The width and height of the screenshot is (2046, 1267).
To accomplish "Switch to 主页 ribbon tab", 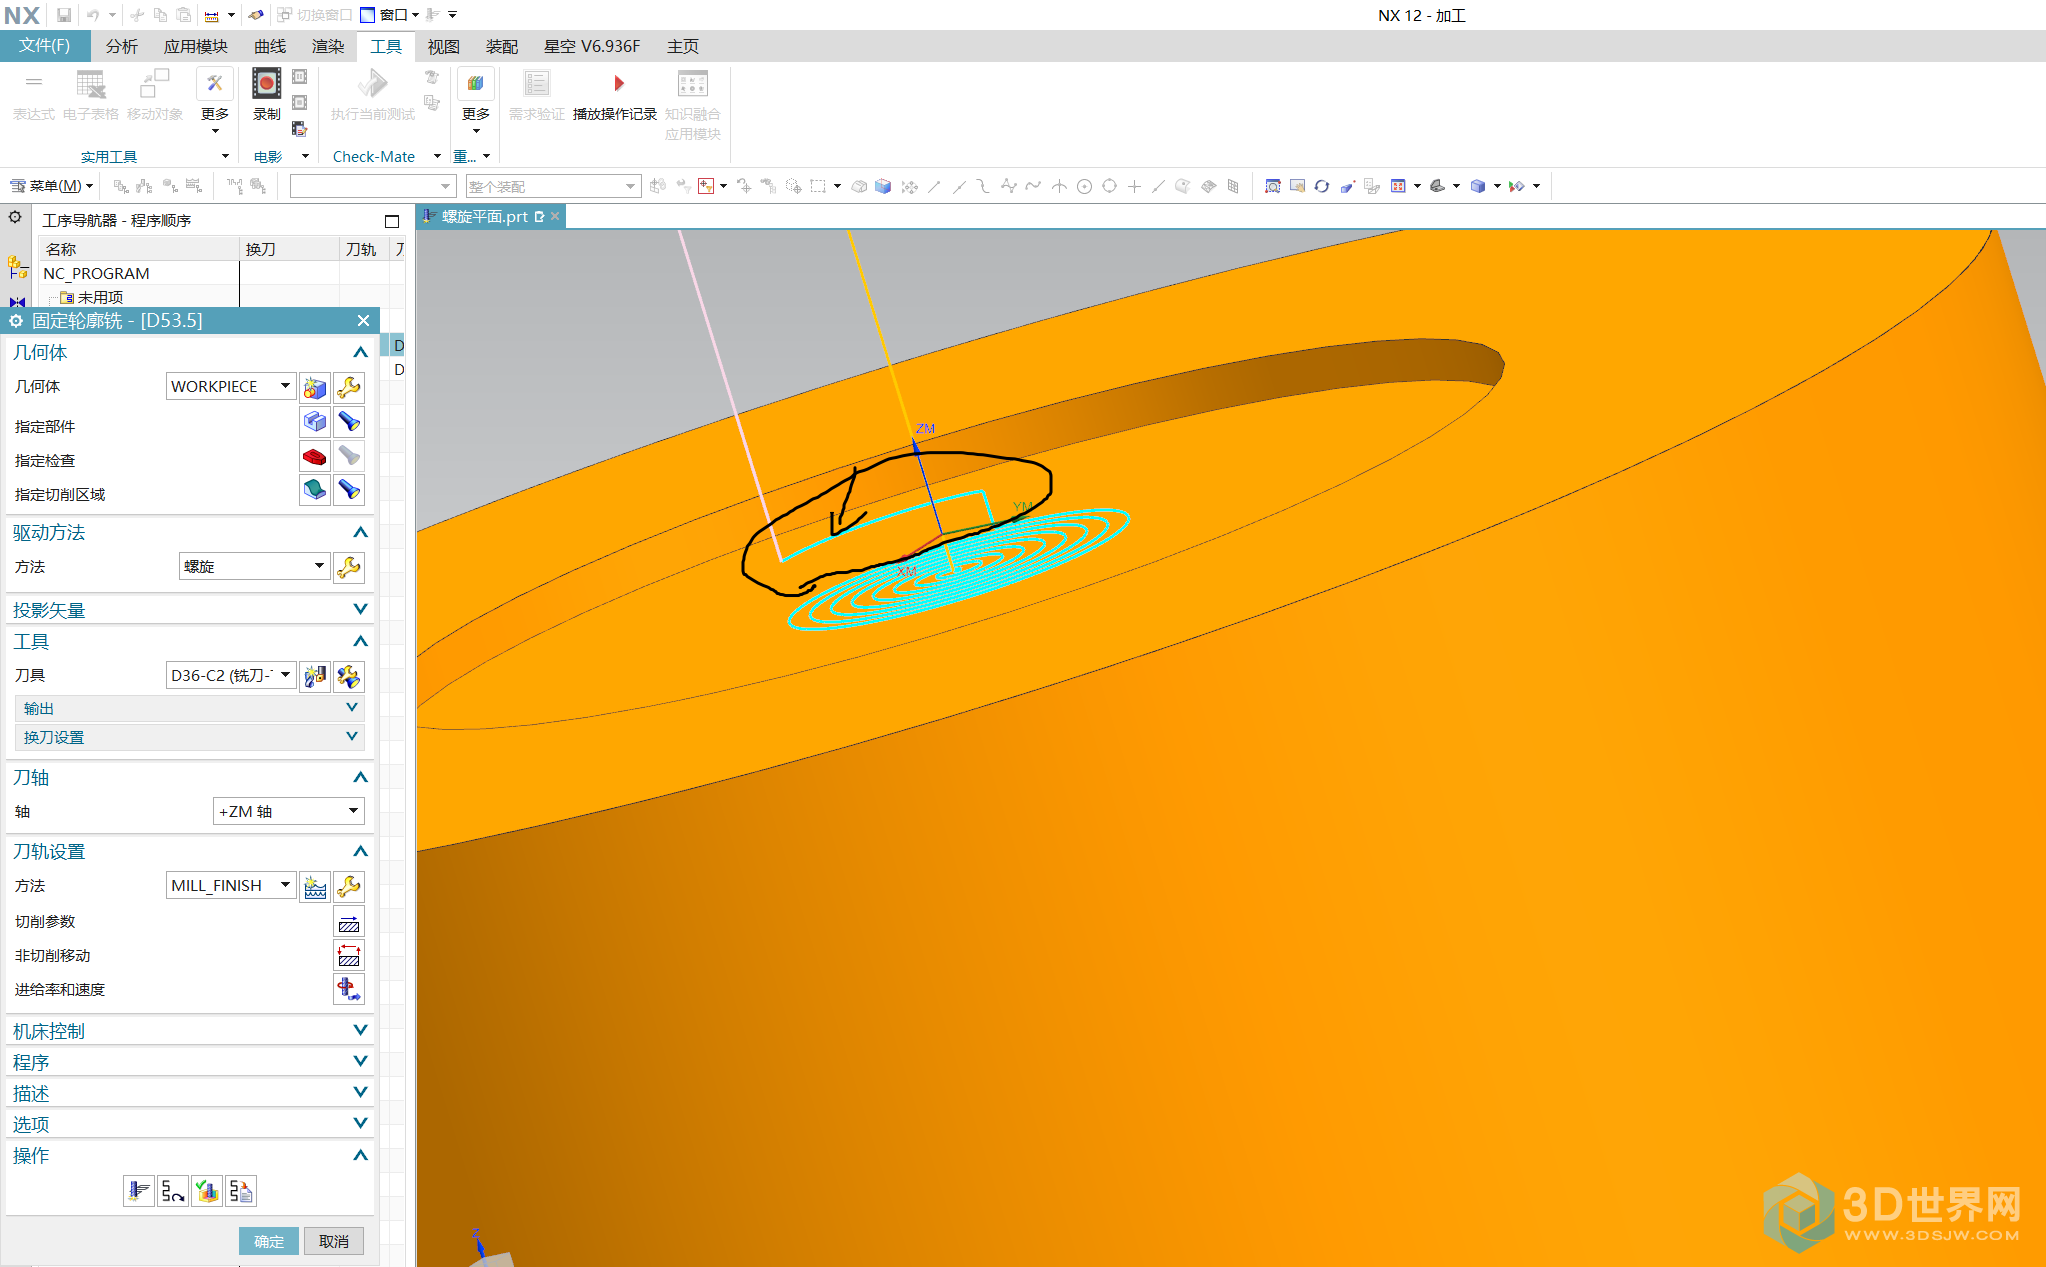I will click(x=683, y=47).
